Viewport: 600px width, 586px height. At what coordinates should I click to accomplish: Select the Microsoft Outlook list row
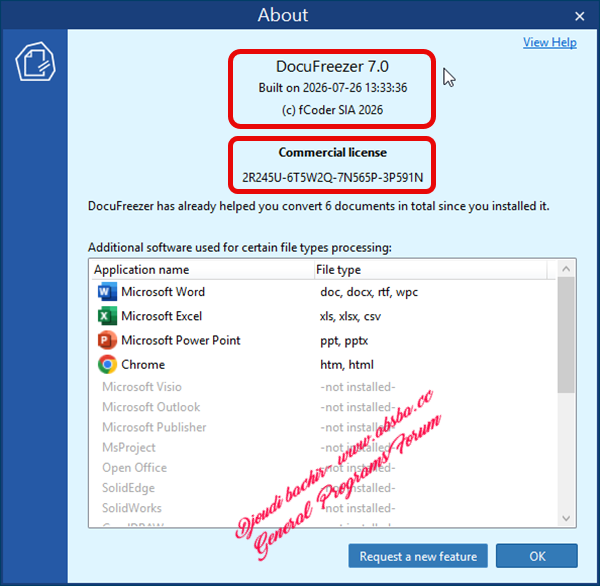point(323,407)
